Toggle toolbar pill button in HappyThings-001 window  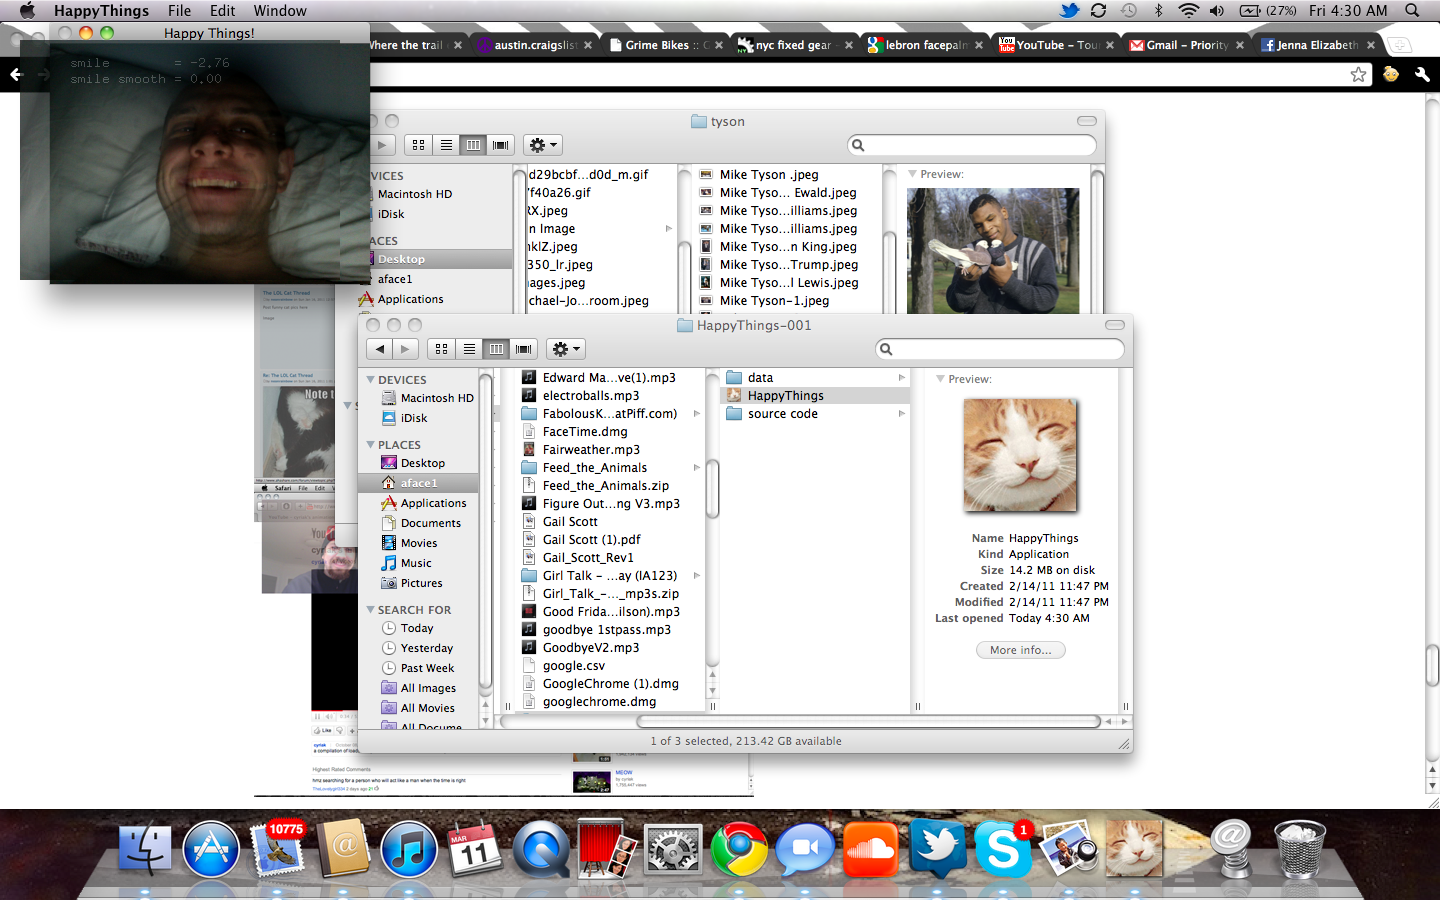[1115, 325]
